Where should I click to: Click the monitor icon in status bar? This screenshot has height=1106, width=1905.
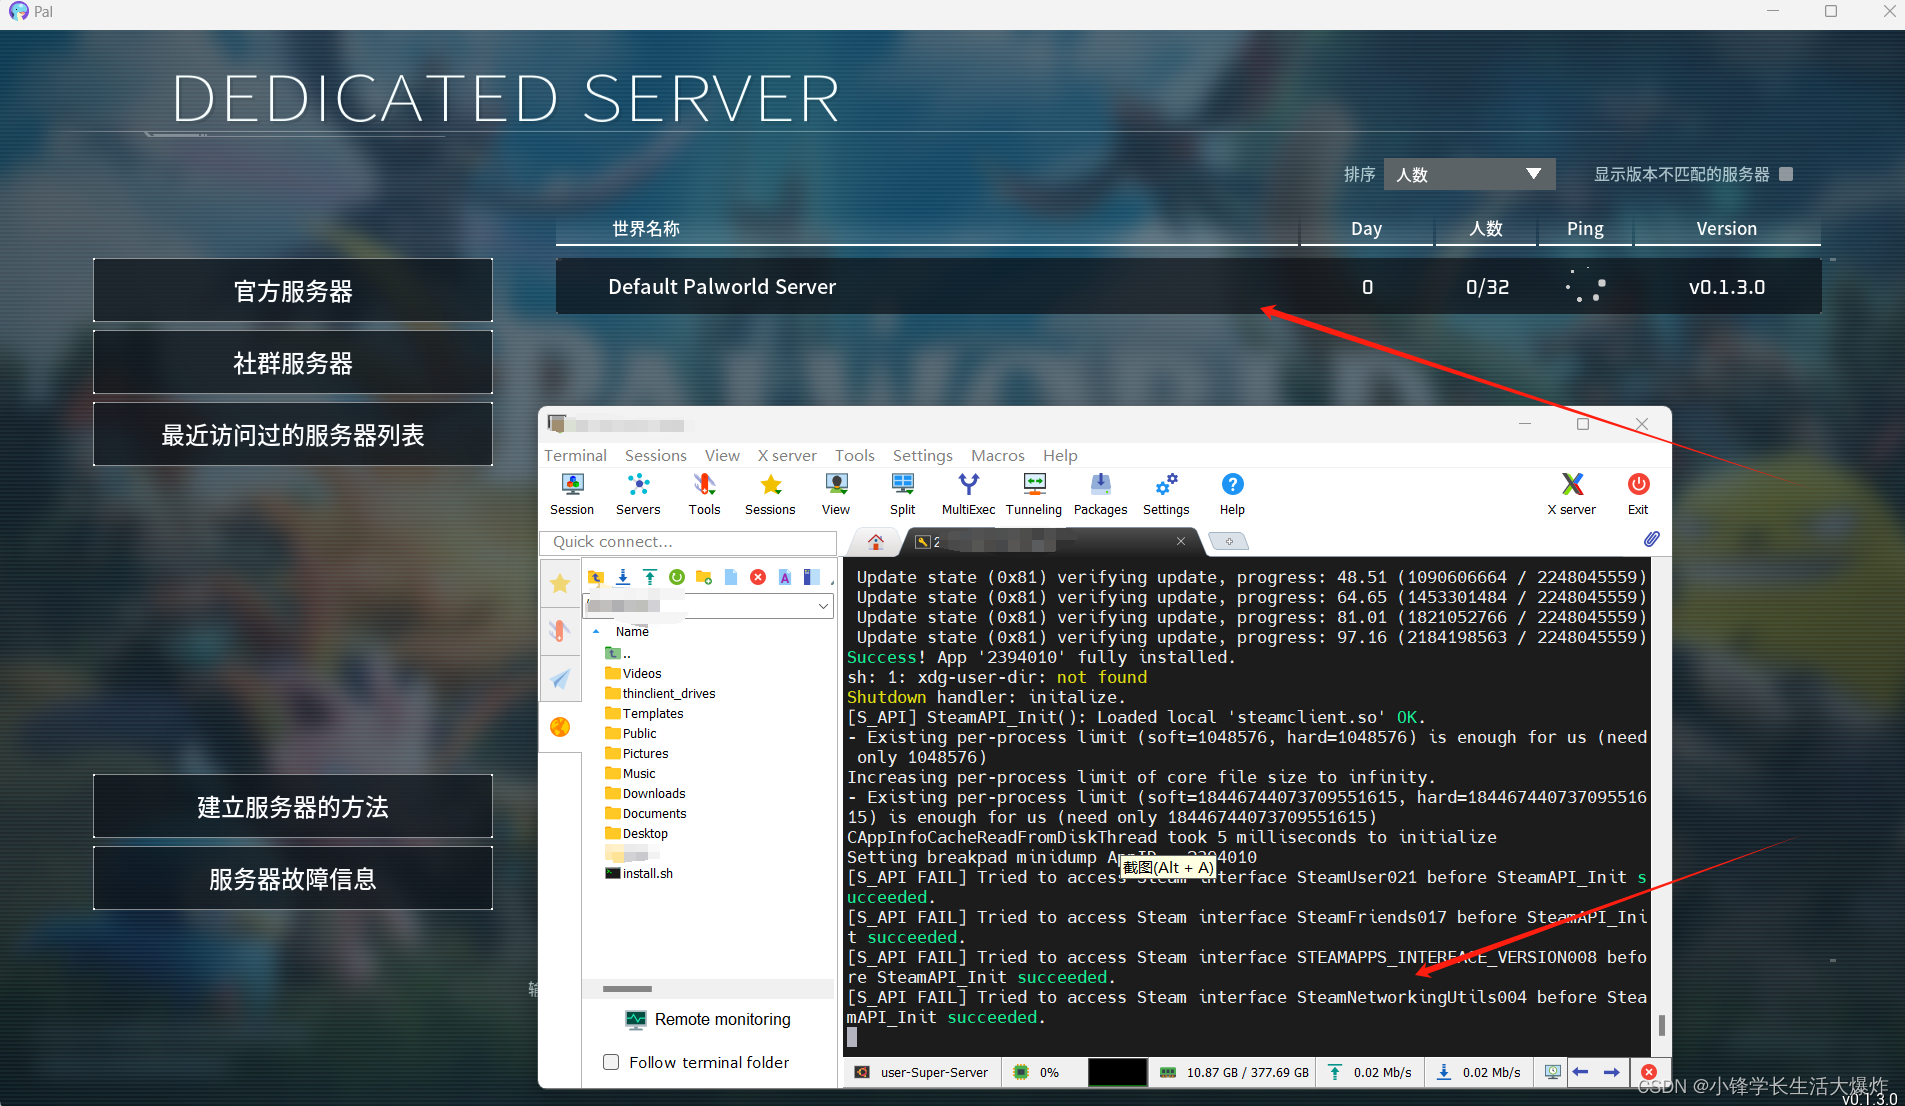click(1552, 1072)
